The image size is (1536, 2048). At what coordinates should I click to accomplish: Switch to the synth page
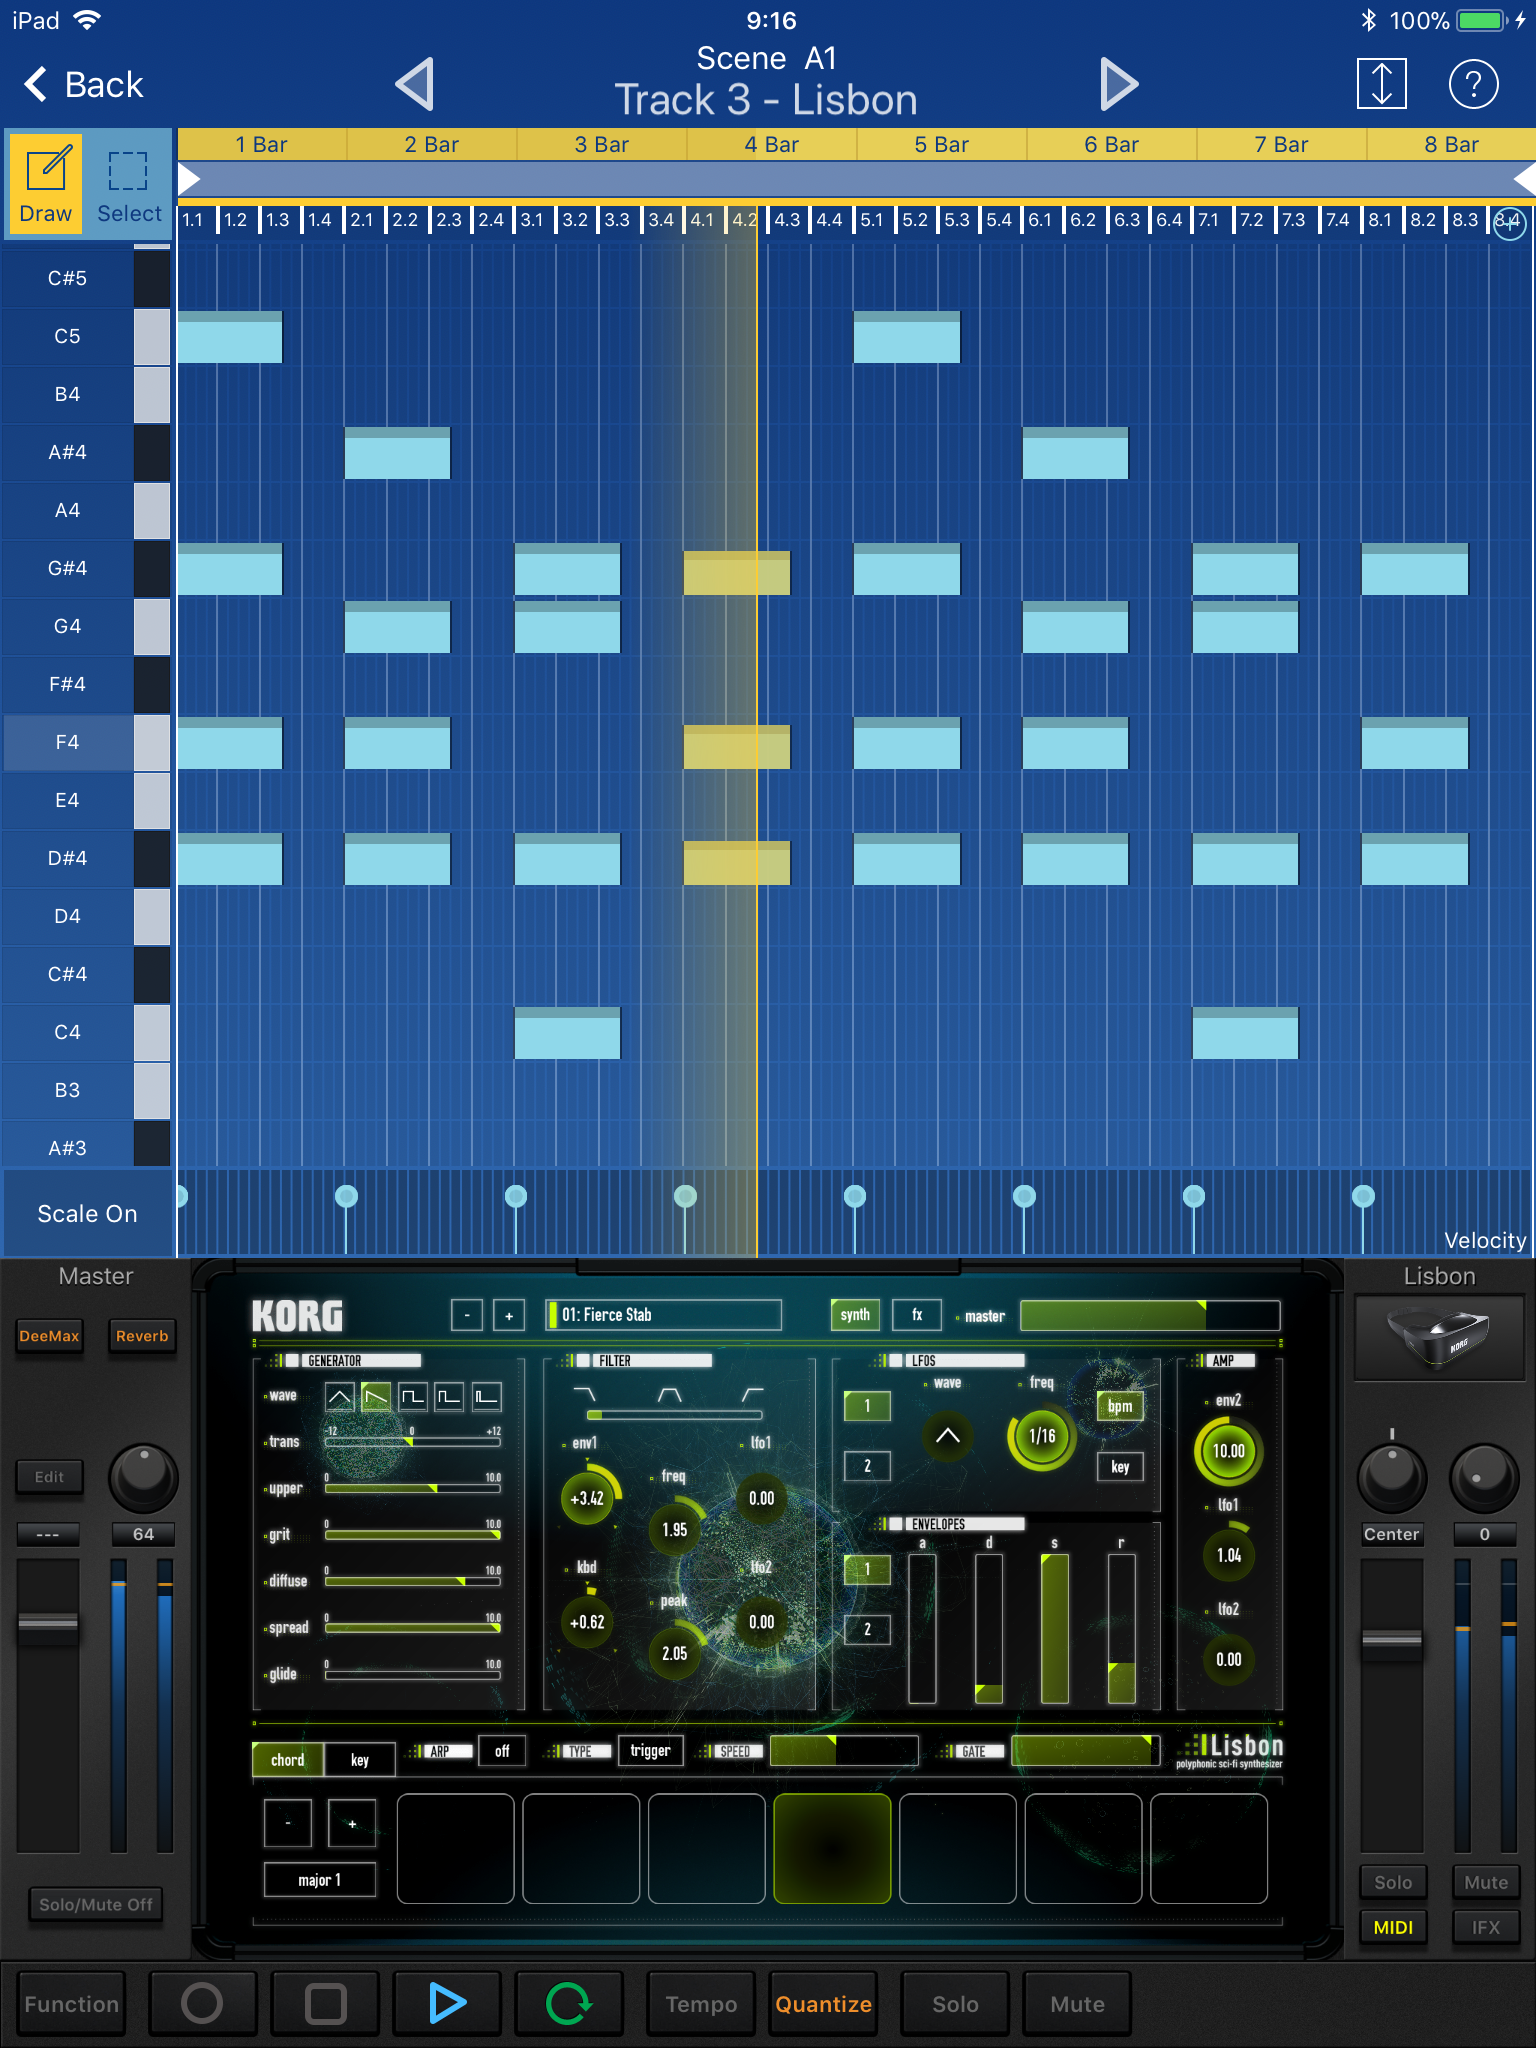[855, 1315]
